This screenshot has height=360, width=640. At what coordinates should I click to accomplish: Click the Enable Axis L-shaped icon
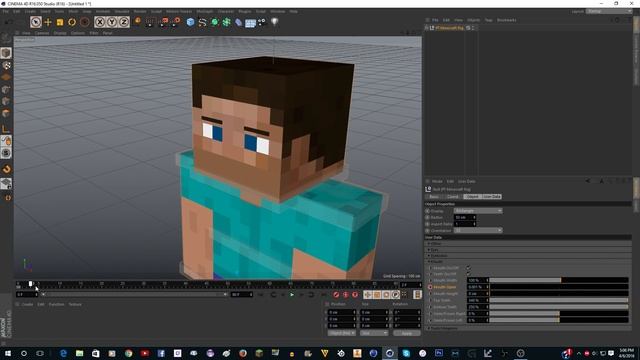point(6,129)
